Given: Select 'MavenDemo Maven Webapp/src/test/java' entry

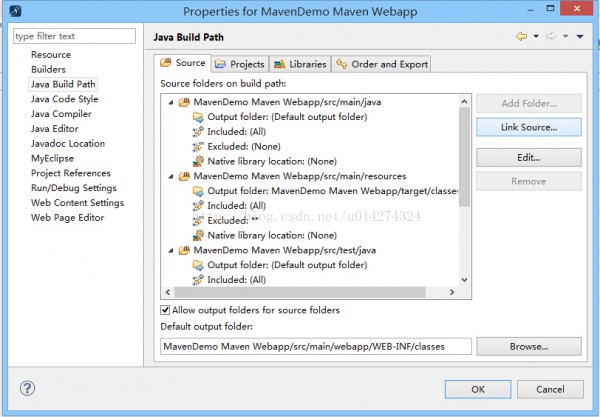Looking at the screenshot, I should 284,250.
